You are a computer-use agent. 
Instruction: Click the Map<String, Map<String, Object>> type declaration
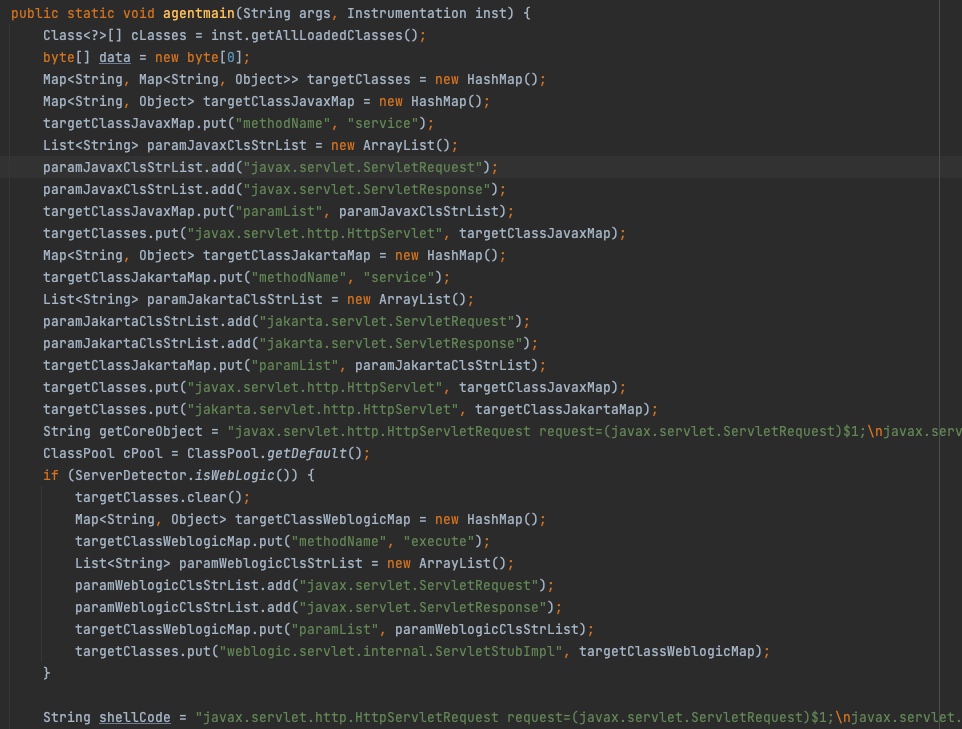click(x=171, y=79)
